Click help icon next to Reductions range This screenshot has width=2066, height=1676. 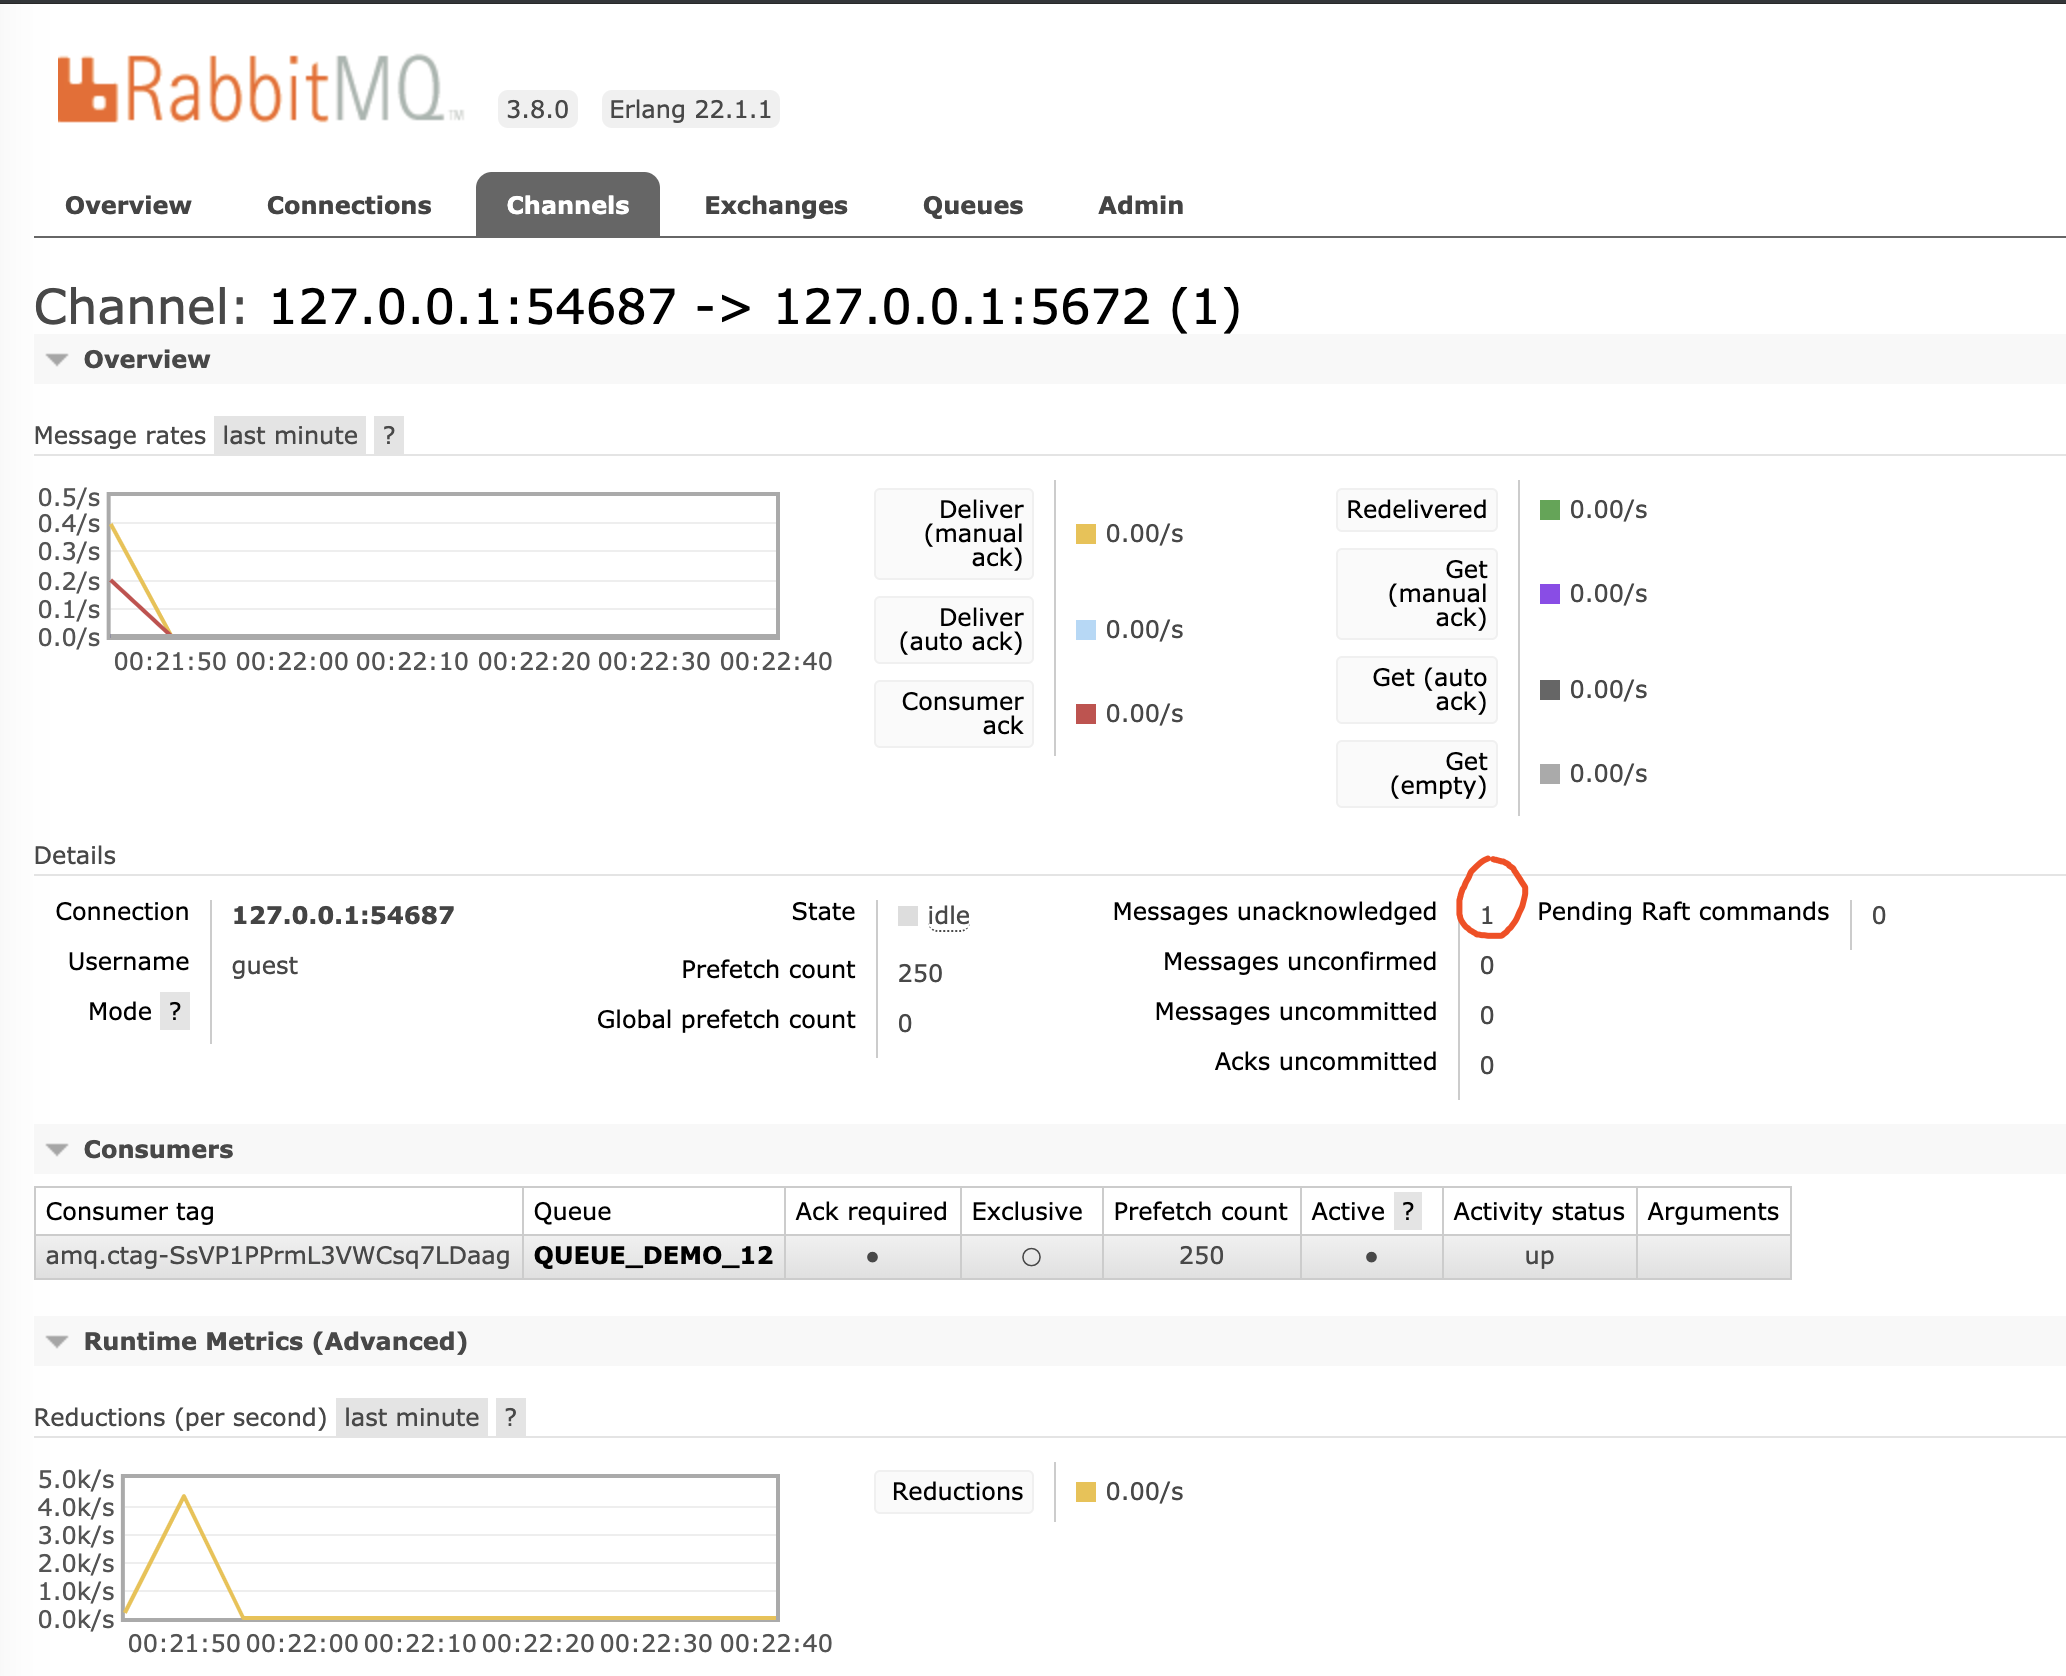coord(510,1417)
